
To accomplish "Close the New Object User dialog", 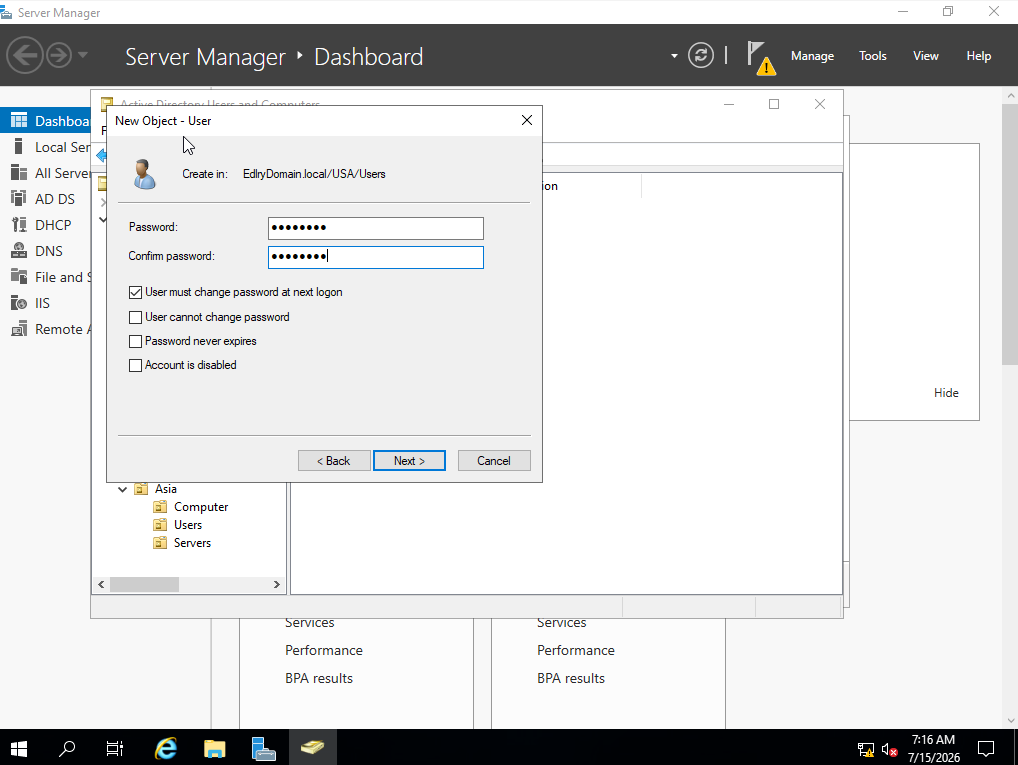I will pos(527,120).
